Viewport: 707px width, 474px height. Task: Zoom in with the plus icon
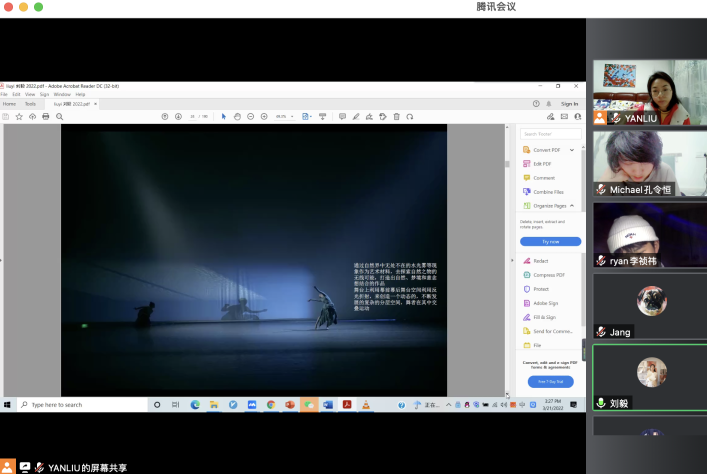[264, 116]
